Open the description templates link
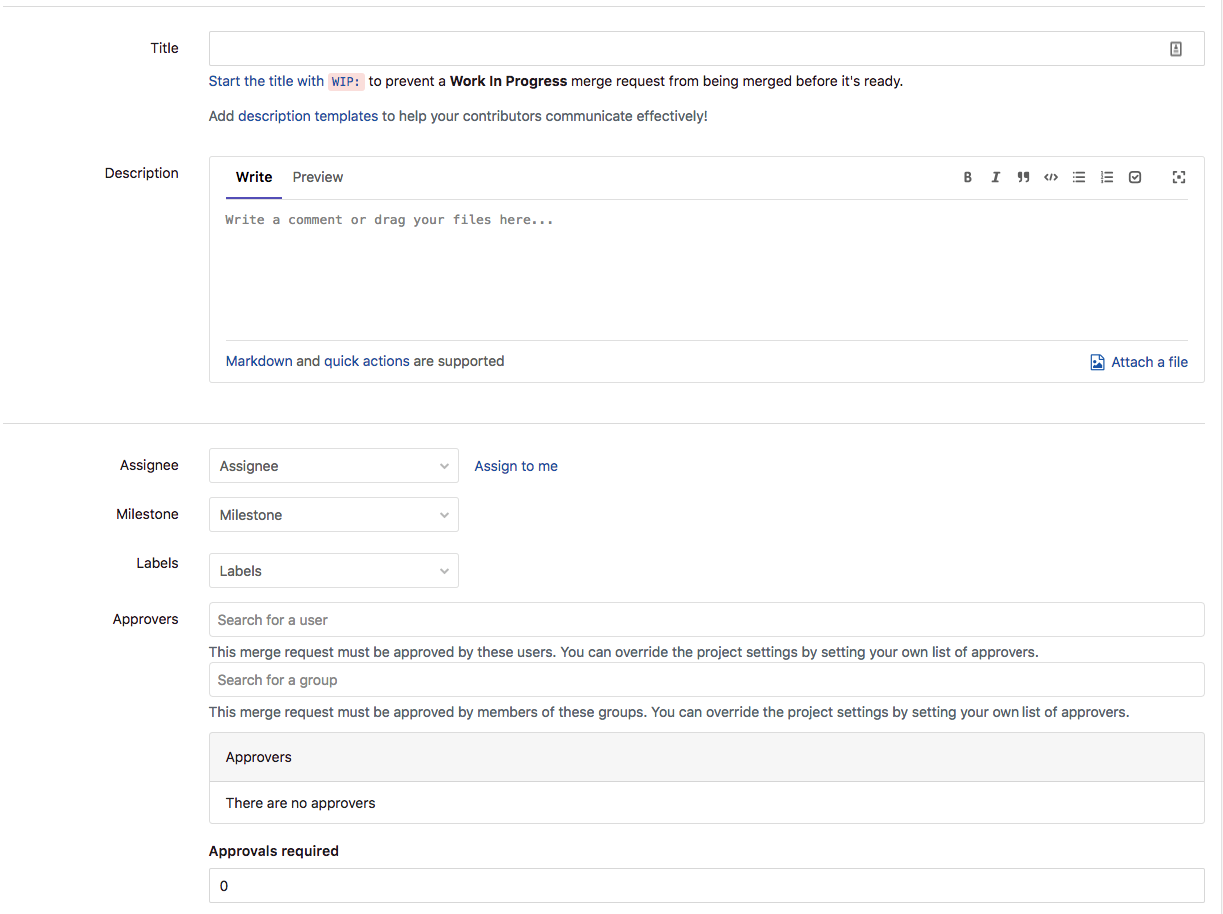The width and height of the screenshot is (1223, 914). pos(308,116)
